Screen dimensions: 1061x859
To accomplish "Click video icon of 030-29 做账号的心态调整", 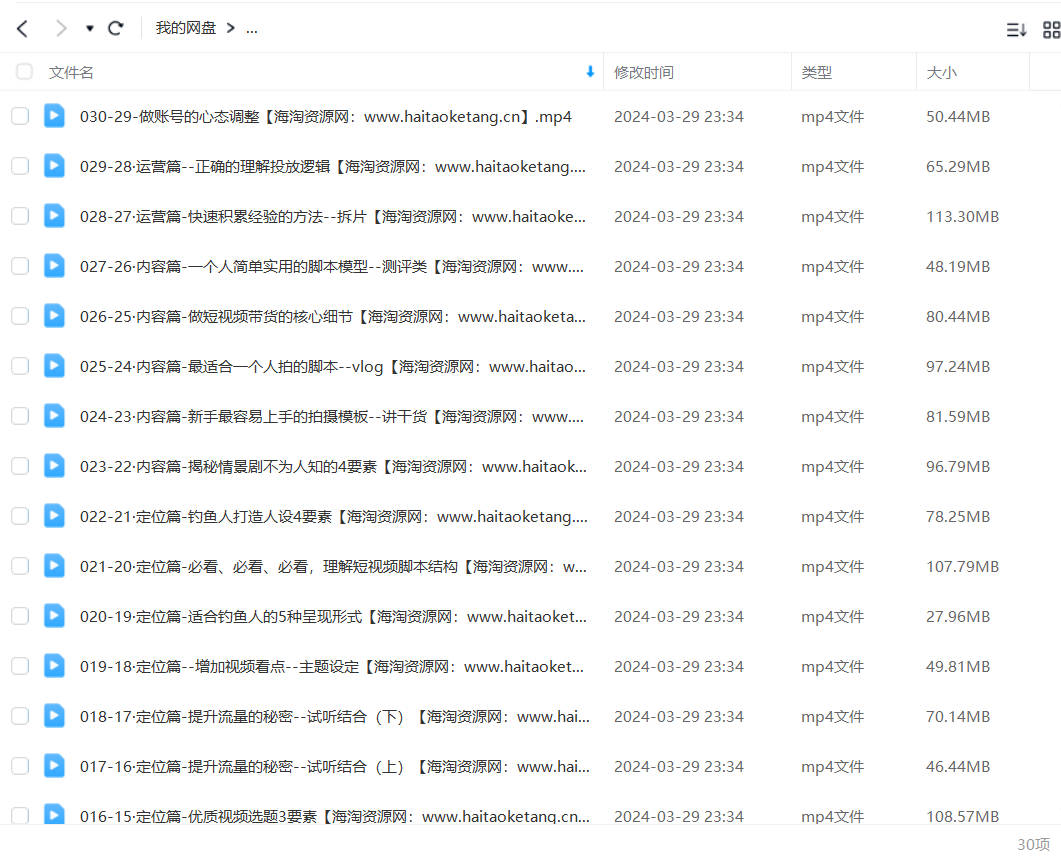I will pos(54,116).
